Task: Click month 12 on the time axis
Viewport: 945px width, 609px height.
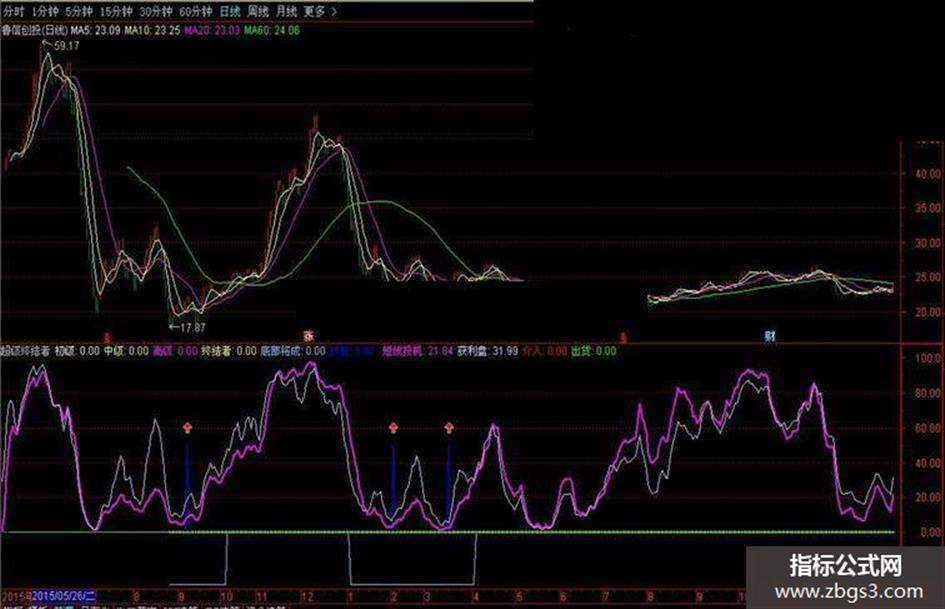Action: coord(307,597)
